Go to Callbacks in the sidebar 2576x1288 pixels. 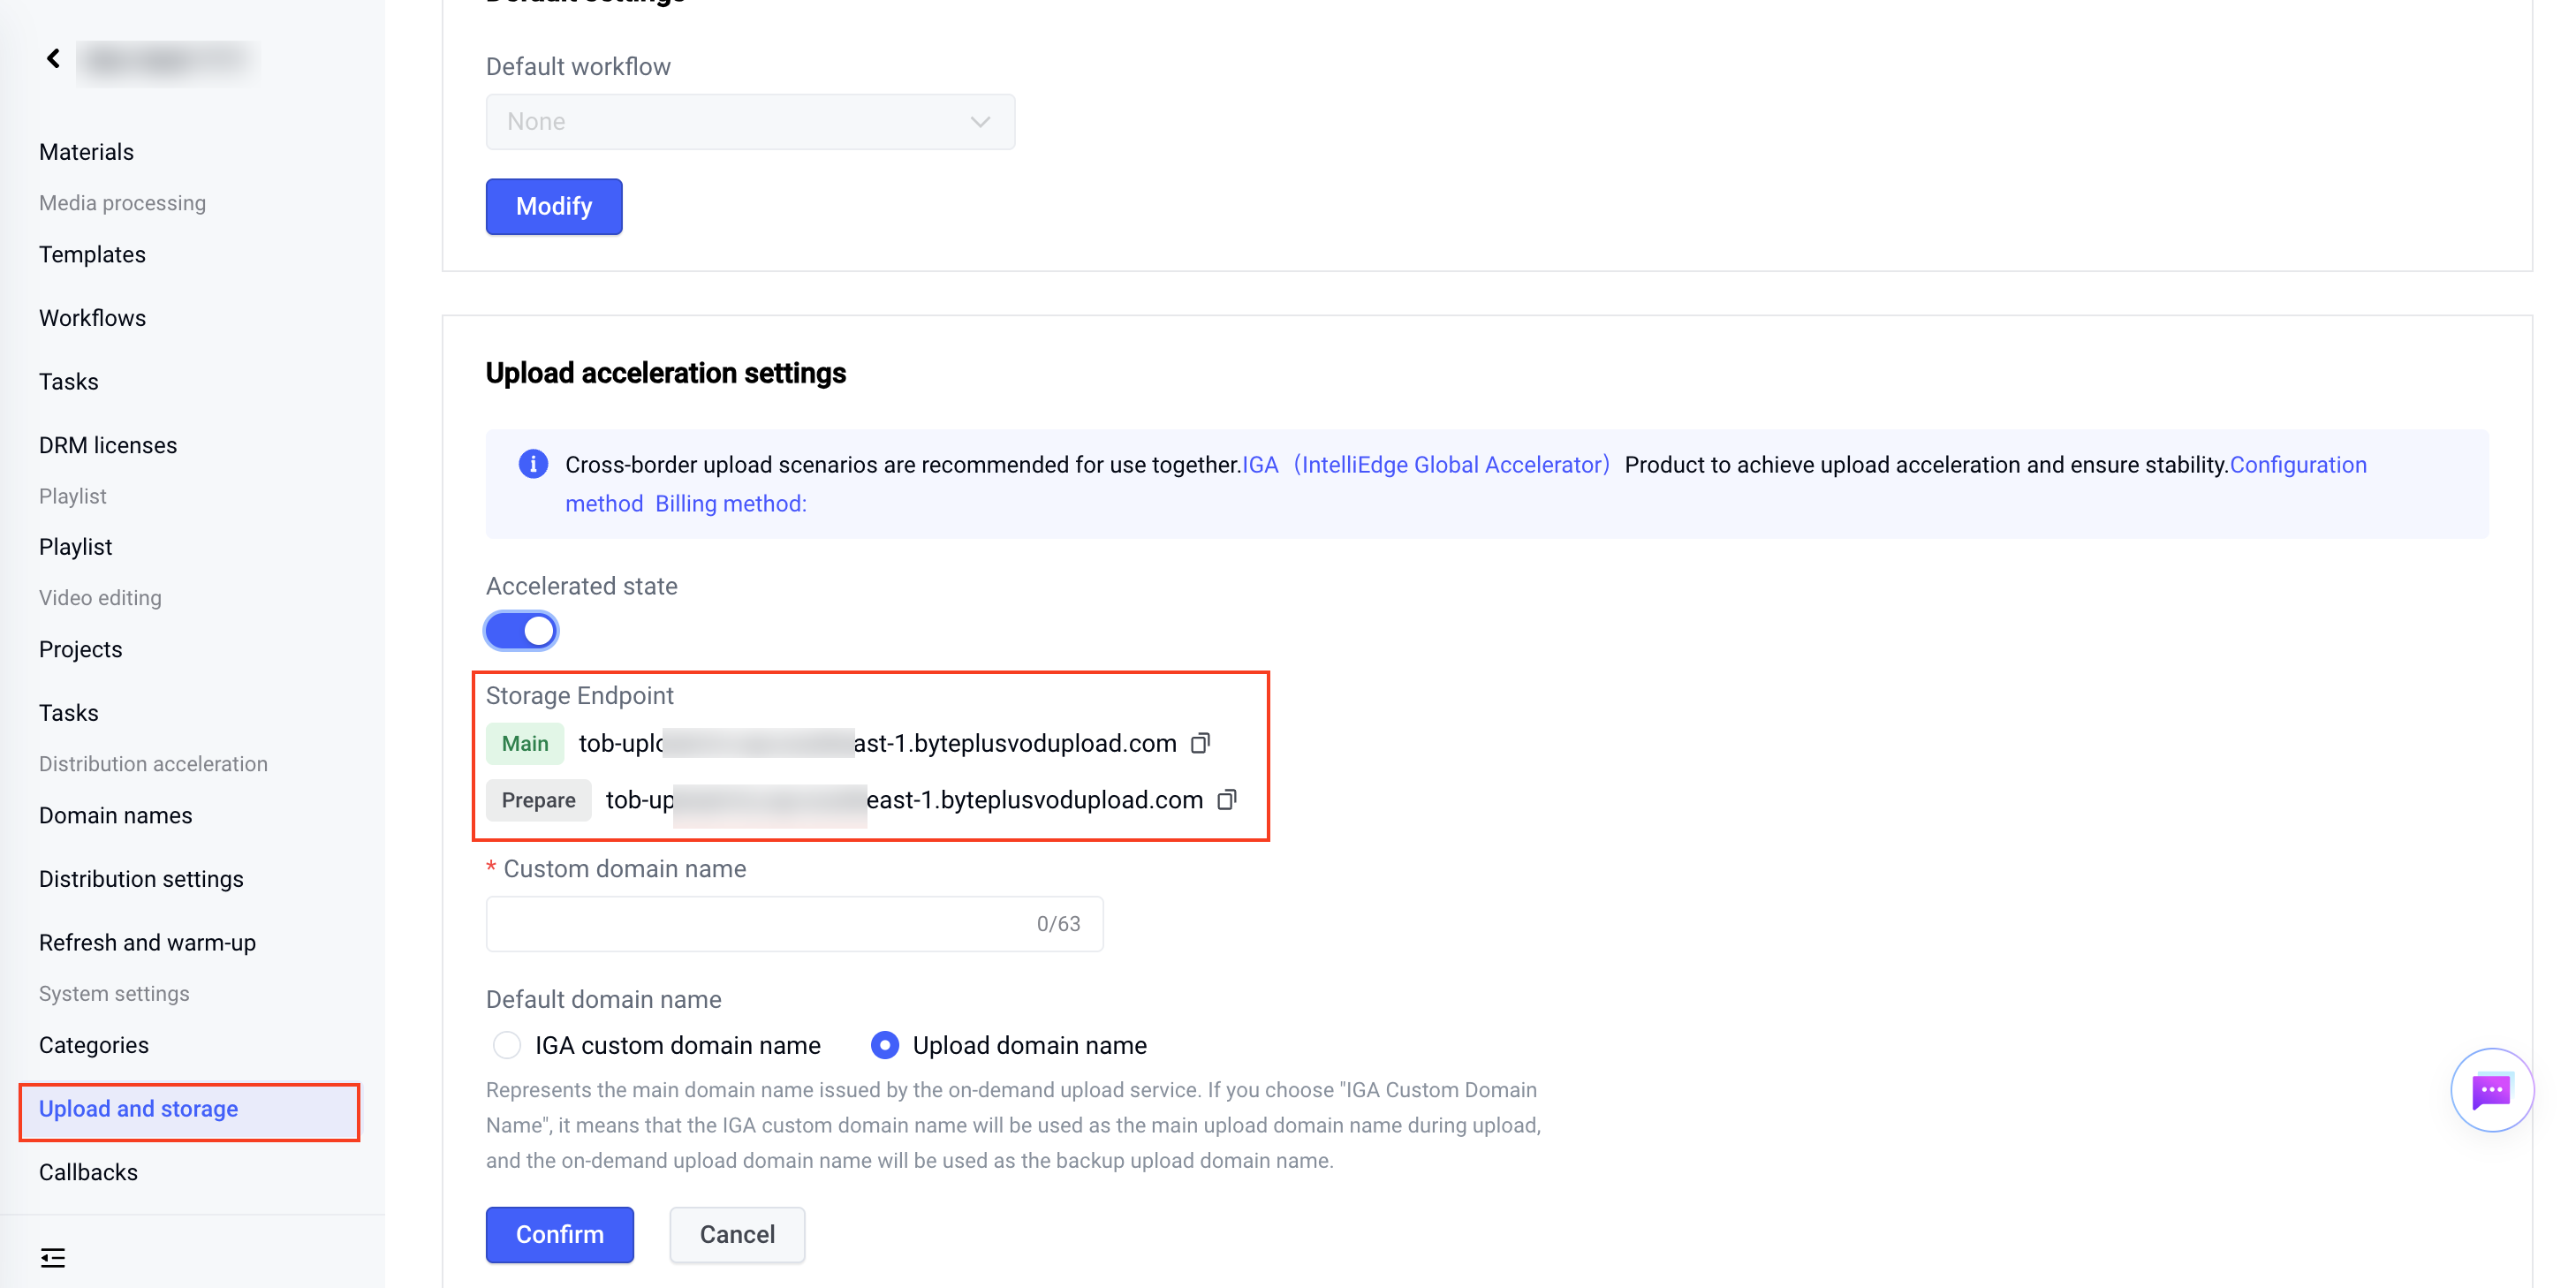(88, 1172)
